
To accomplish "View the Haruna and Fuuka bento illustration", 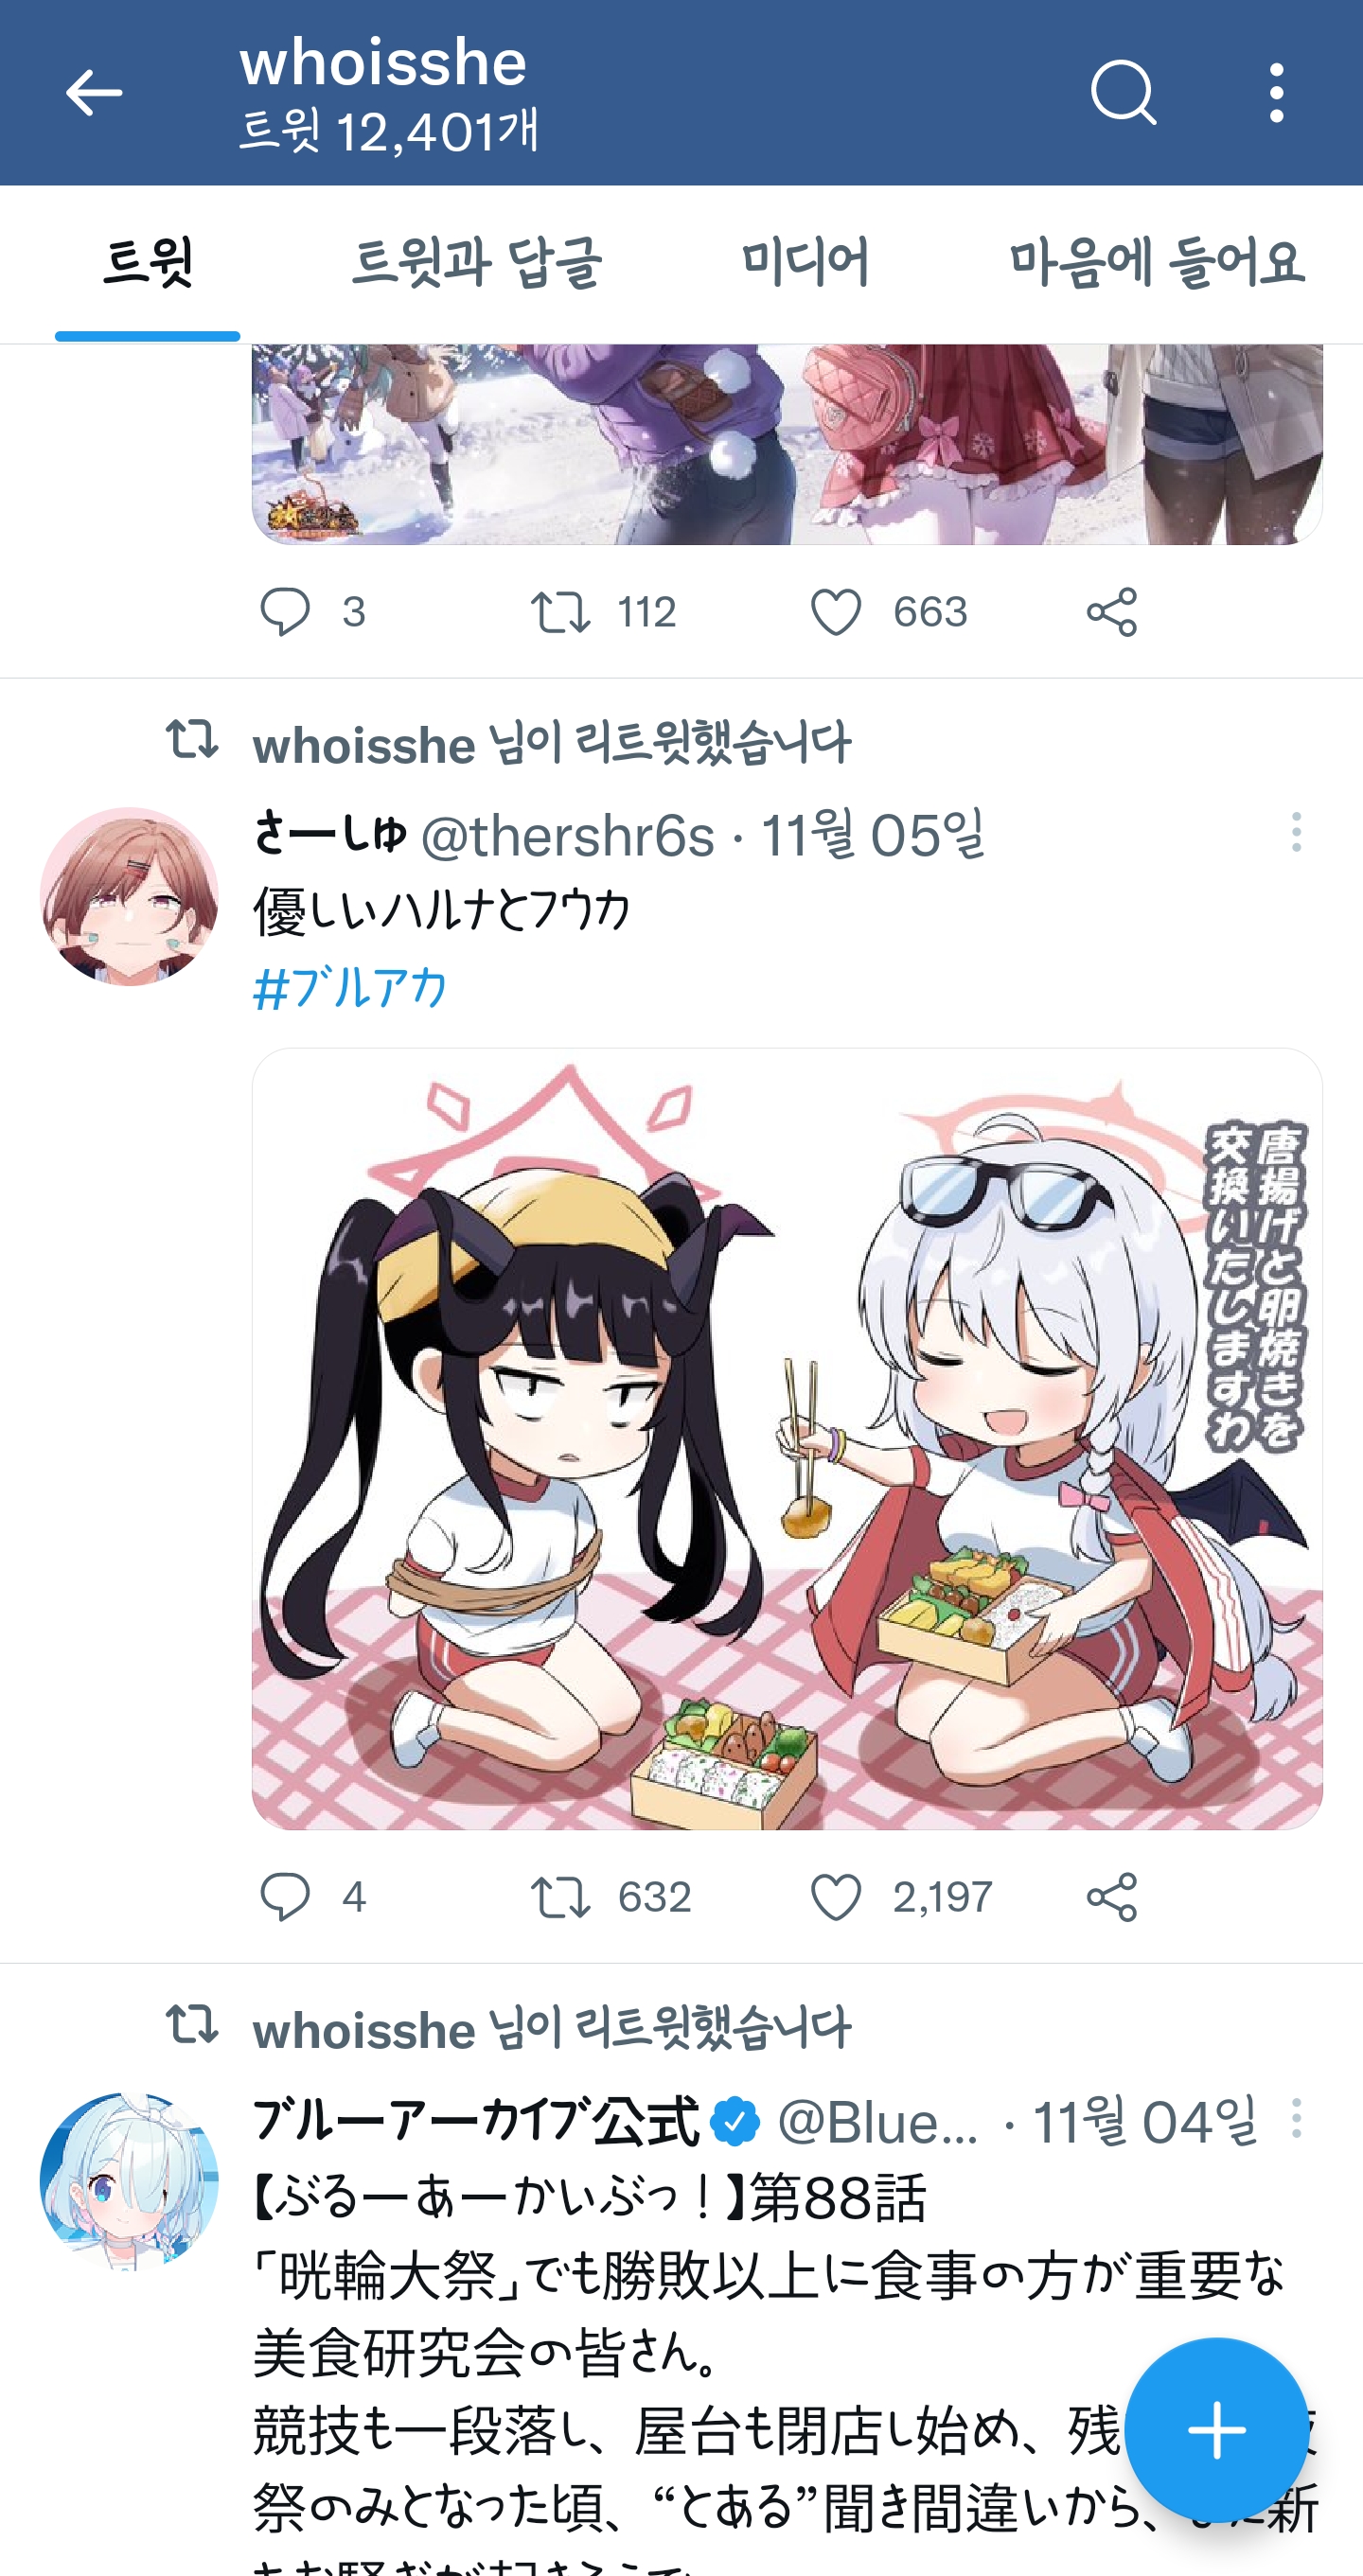I will coord(787,1438).
